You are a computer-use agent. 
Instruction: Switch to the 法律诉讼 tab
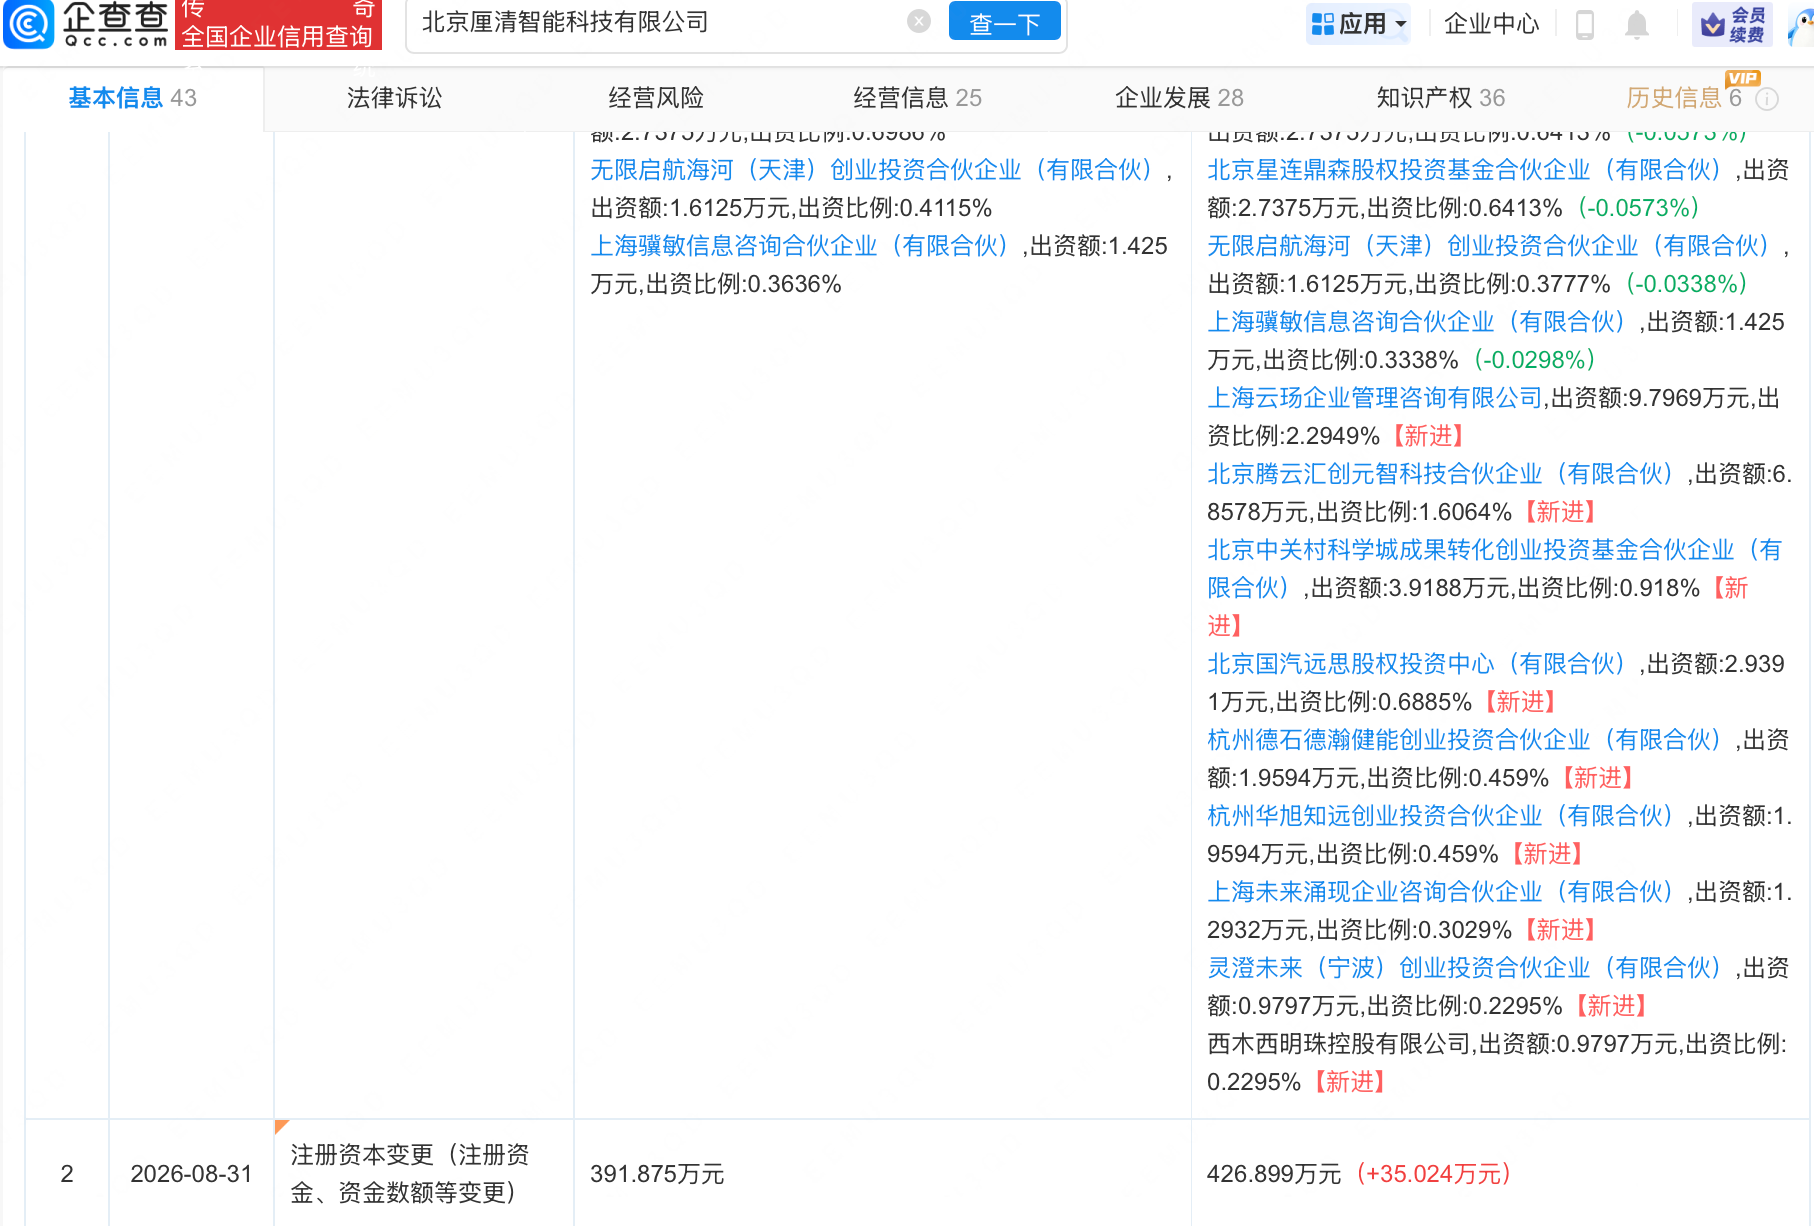coord(394,98)
